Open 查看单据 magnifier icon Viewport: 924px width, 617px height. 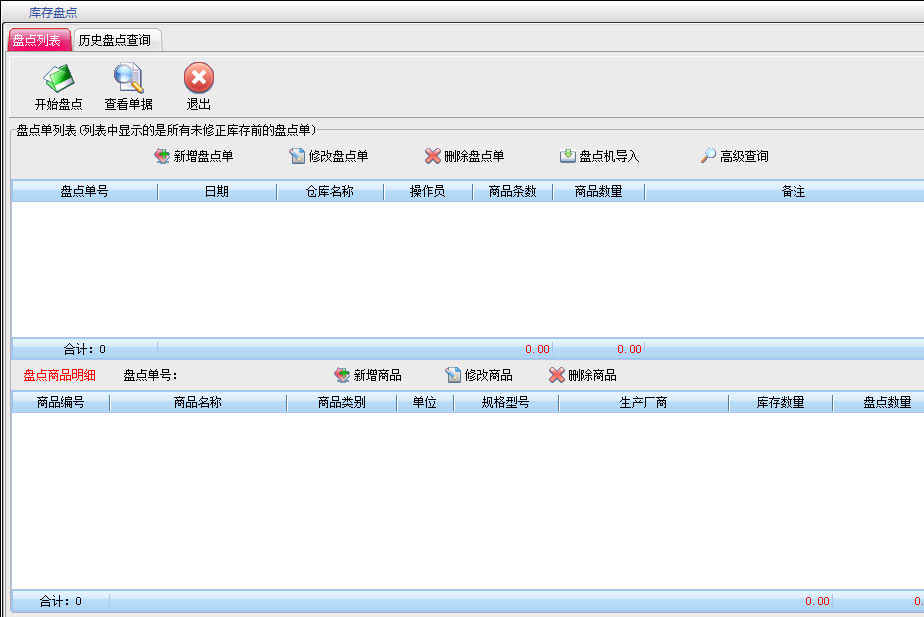pos(129,79)
